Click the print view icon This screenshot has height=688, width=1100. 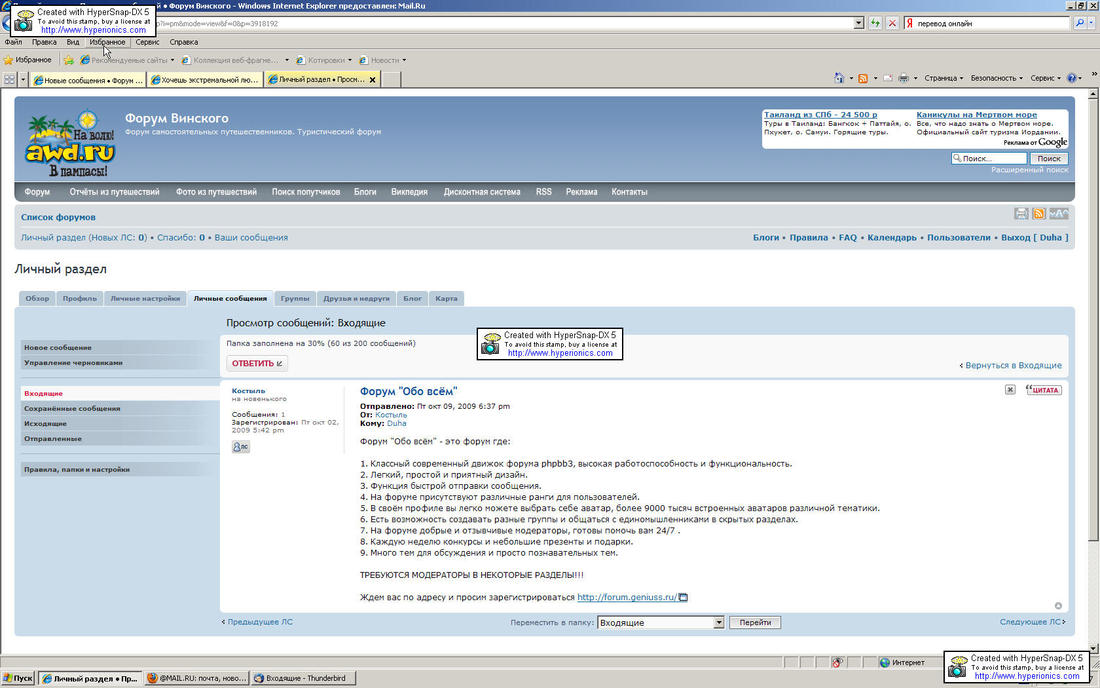[x=1021, y=214]
